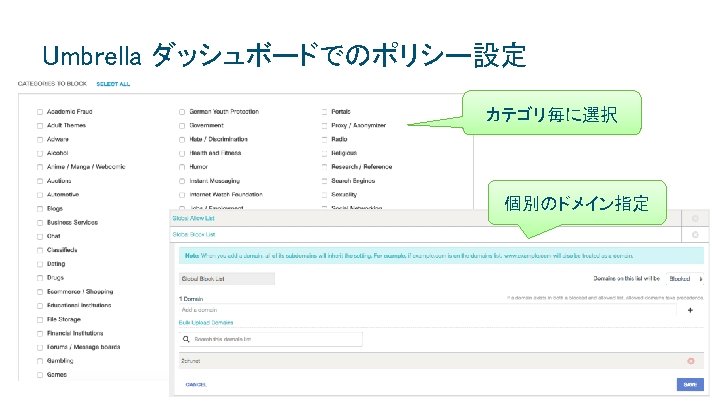Edit the Global Block List name field
Viewport: 720px width, 405px height.
coord(227,279)
